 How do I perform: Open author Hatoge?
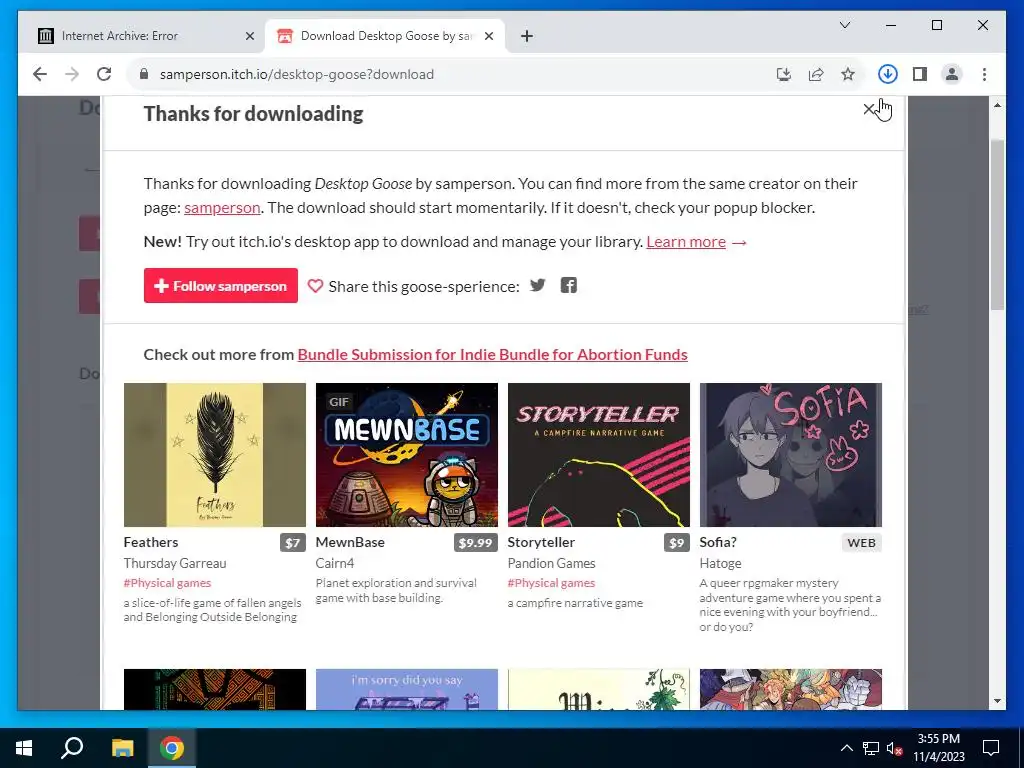coord(720,563)
